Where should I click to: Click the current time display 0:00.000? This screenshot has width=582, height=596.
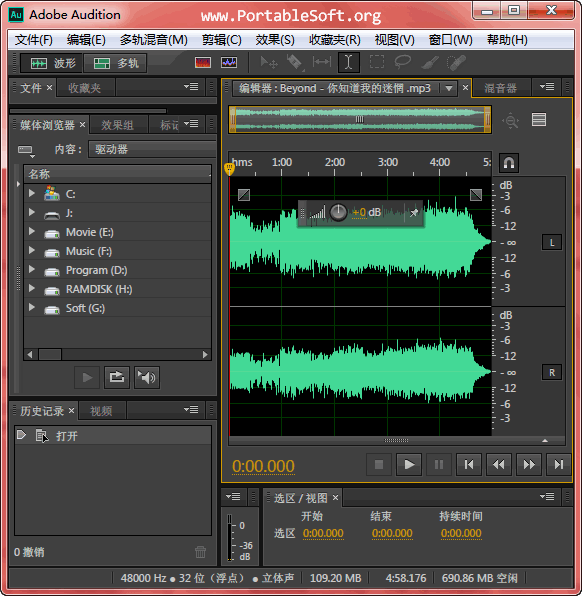[263, 466]
